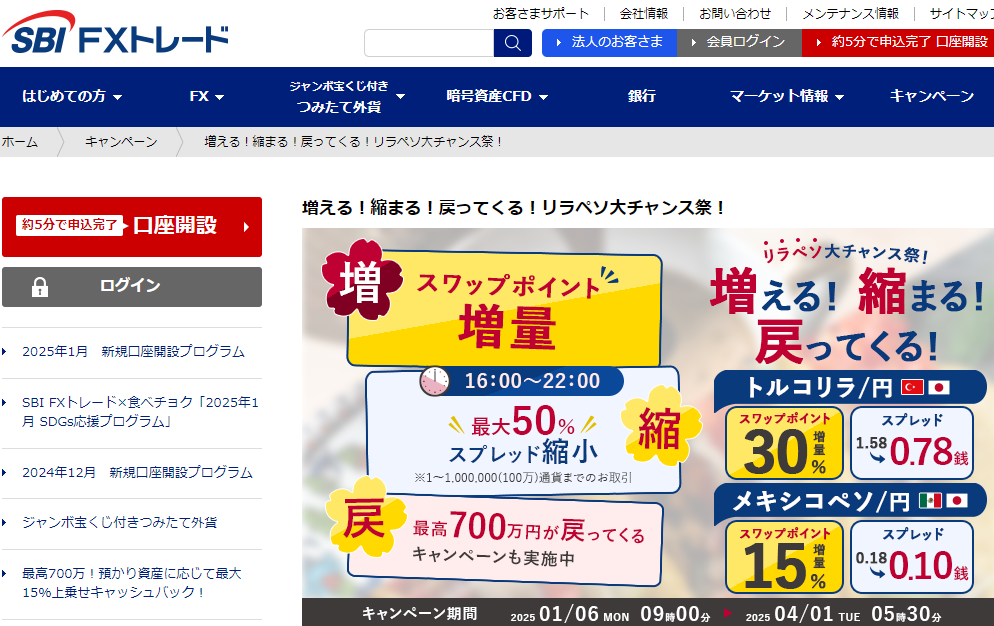
Task: Click the yellow 戻 flower badge
Action: [x=365, y=519]
